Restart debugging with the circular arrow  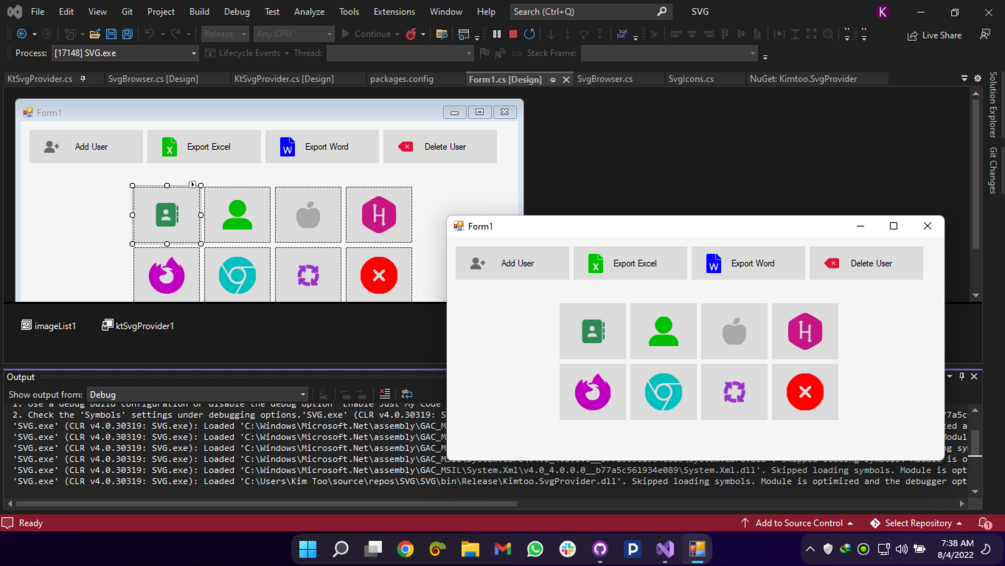pyautogui.click(x=529, y=34)
